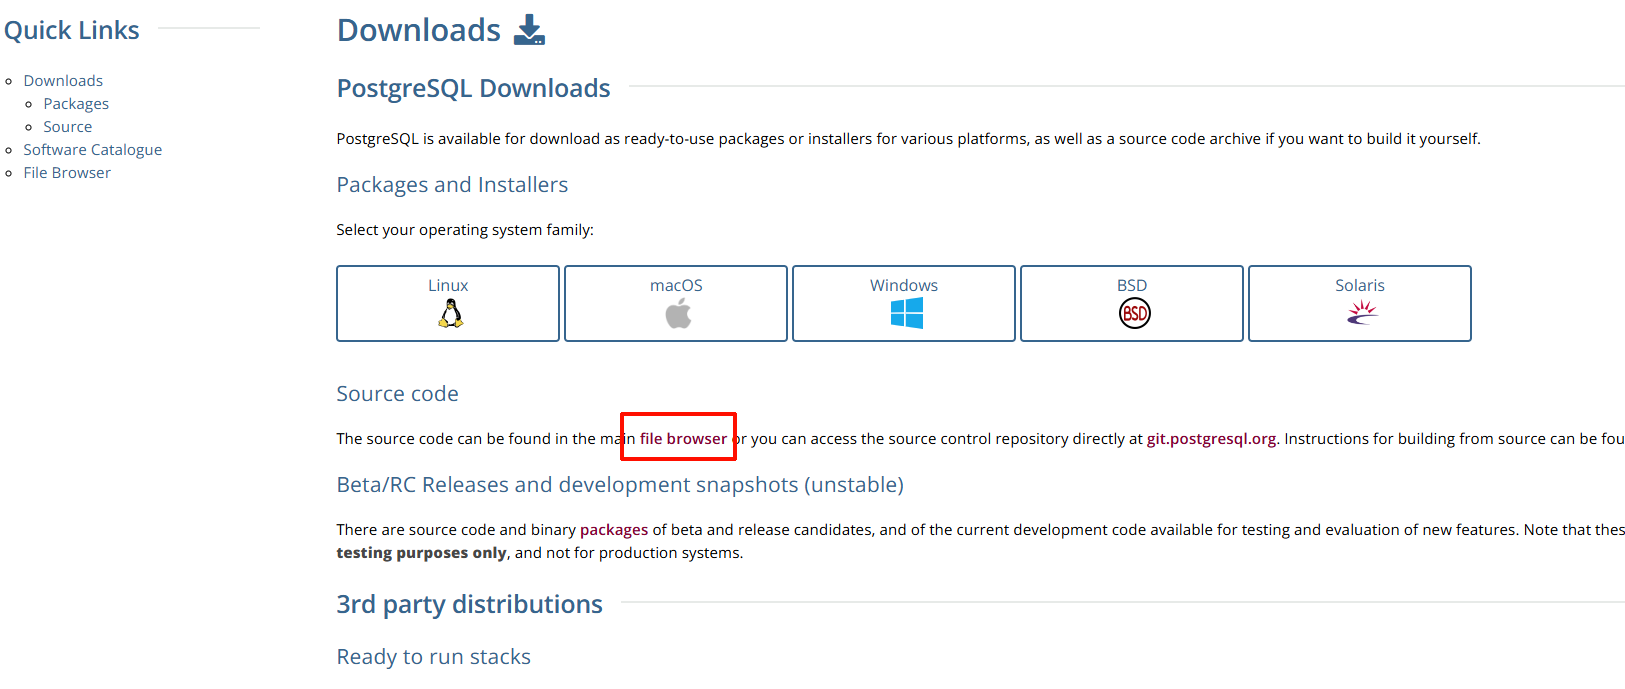Open File Browser in Quick Links sidebar
Screen dimensions: 1625x689
tap(67, 172)
